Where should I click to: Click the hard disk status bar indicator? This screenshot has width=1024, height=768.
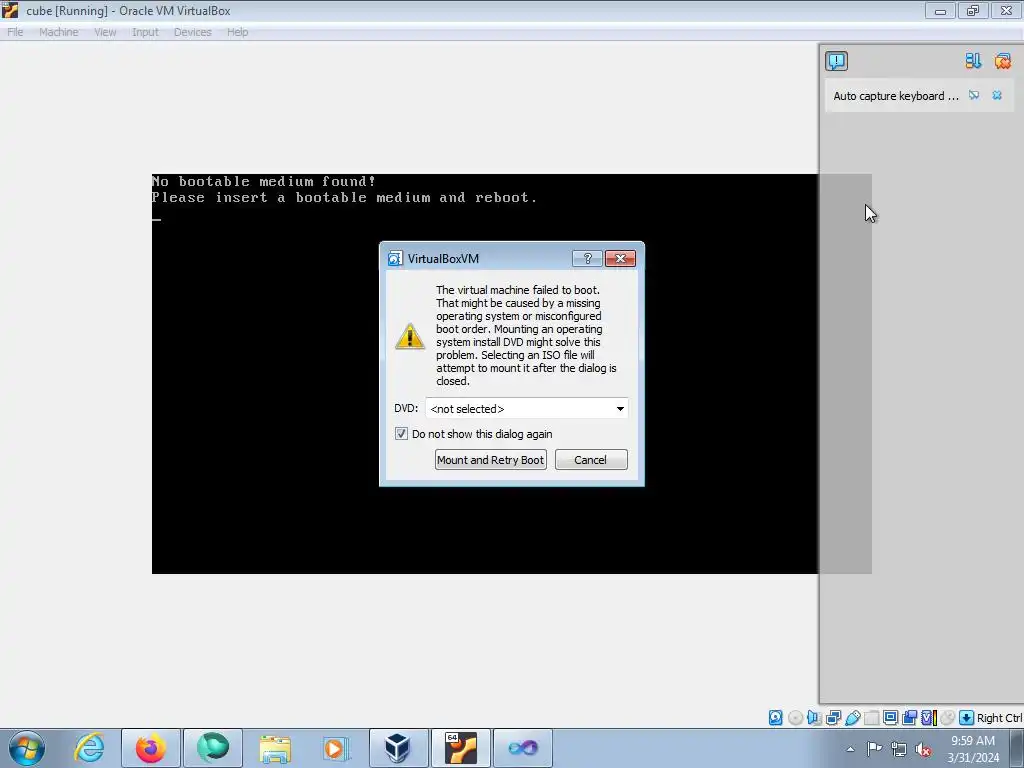coord(775,718)
